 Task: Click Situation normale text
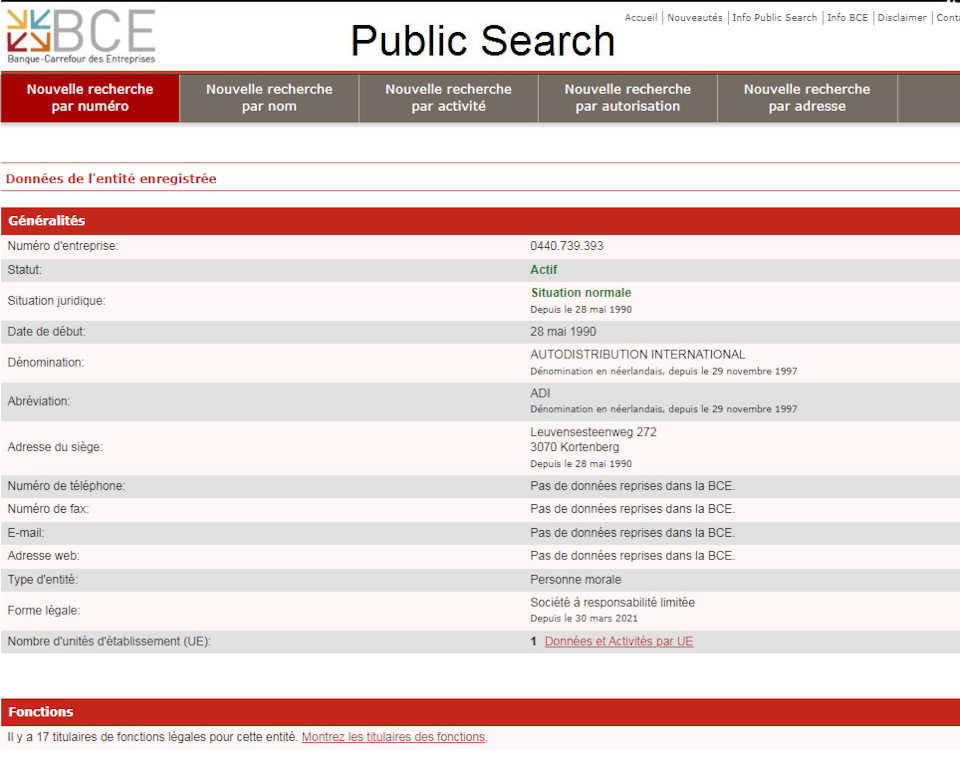pos(581,293)
